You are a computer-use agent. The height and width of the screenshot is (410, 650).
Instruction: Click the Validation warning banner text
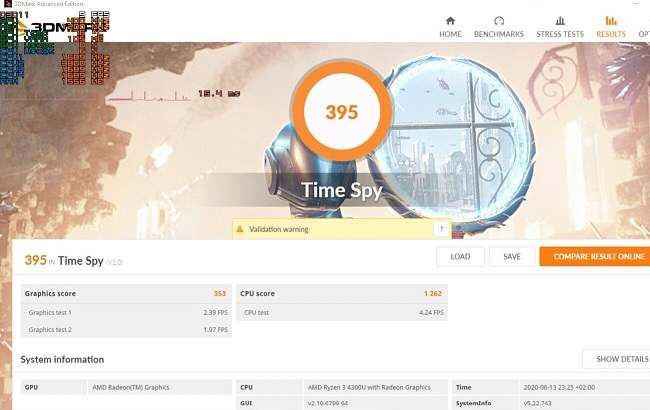279,229
